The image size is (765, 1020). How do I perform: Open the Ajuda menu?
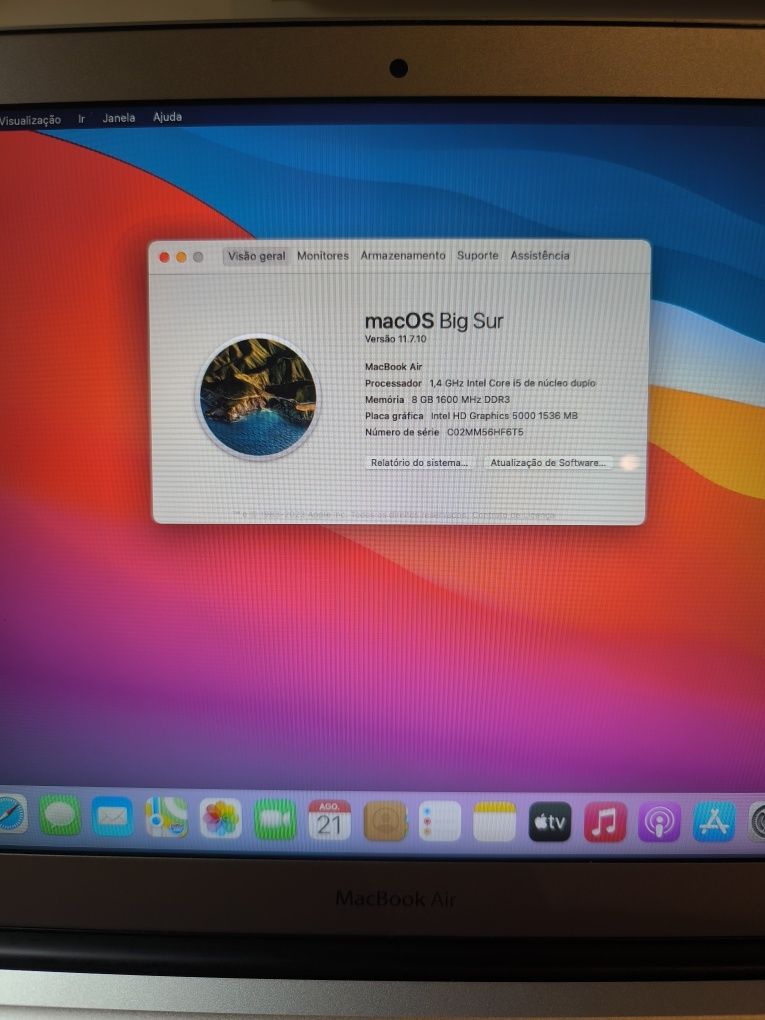(x=167, y=117)
